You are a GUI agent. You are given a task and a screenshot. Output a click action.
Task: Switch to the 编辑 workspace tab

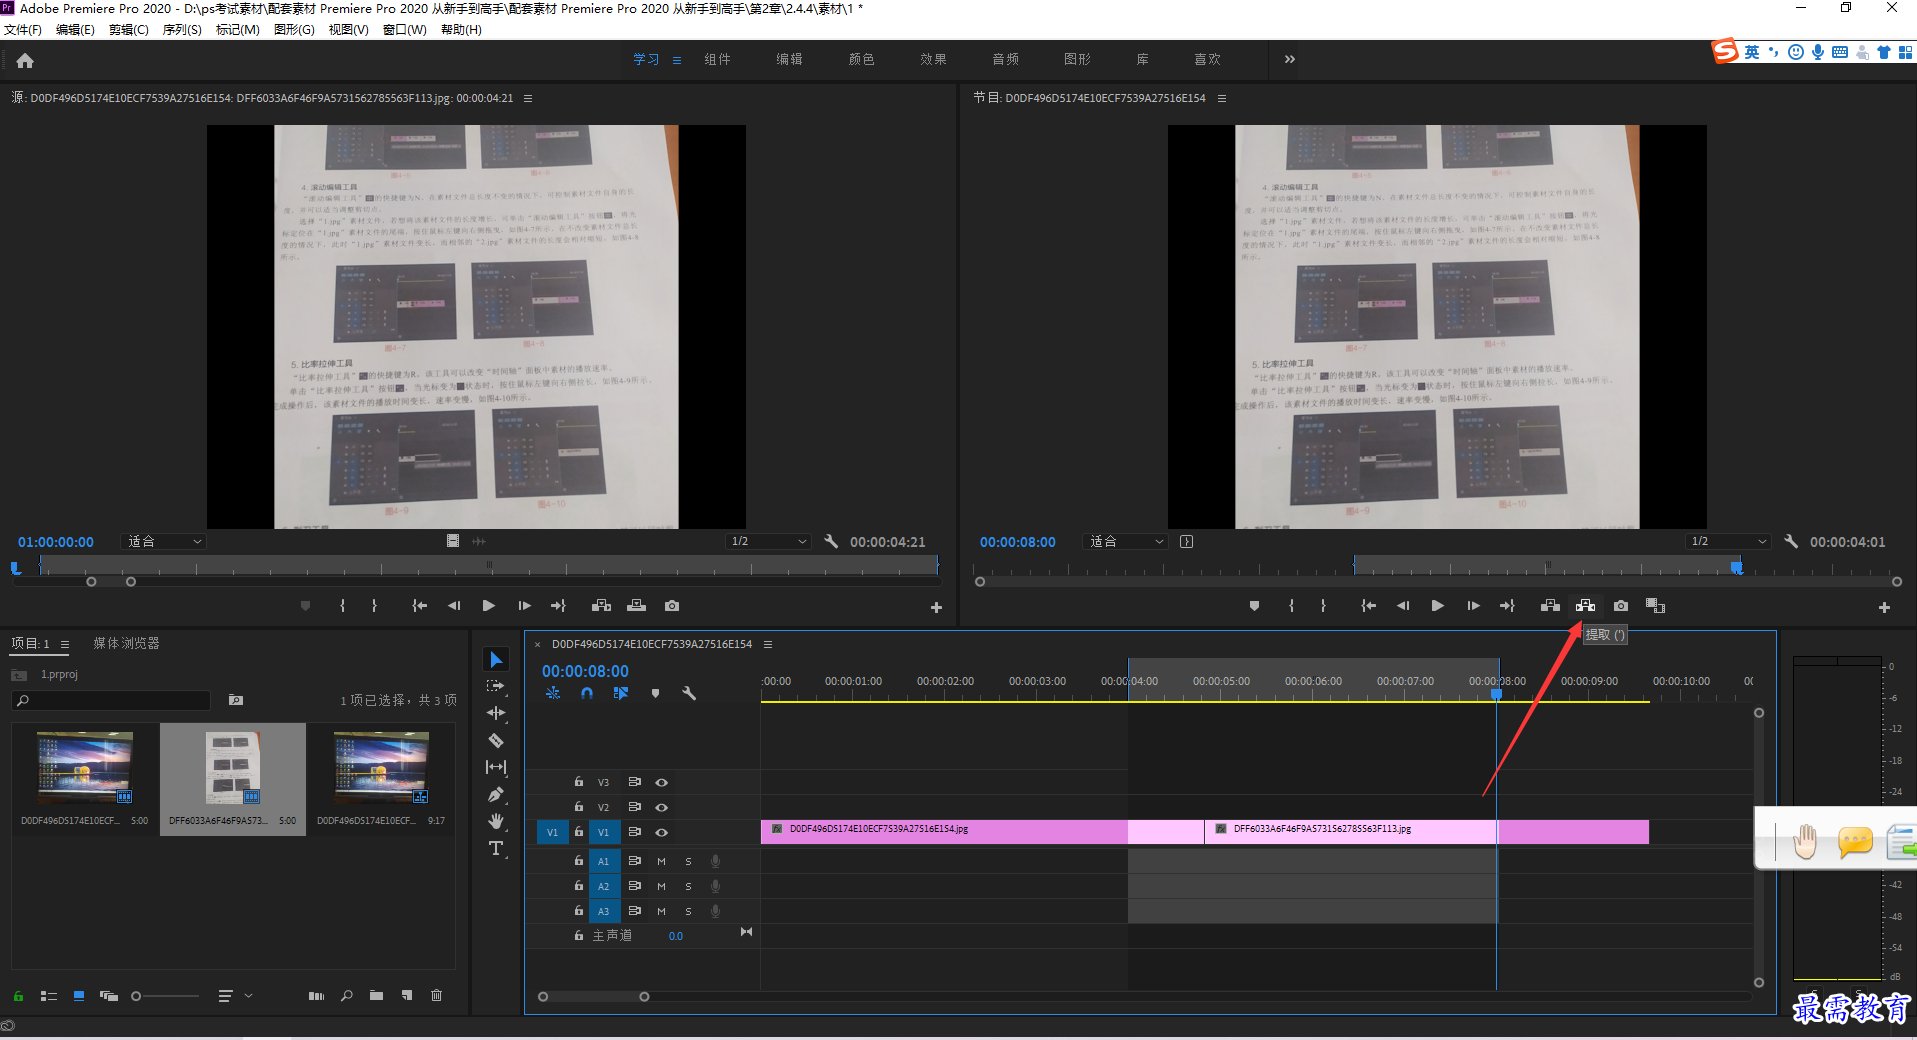789,59
